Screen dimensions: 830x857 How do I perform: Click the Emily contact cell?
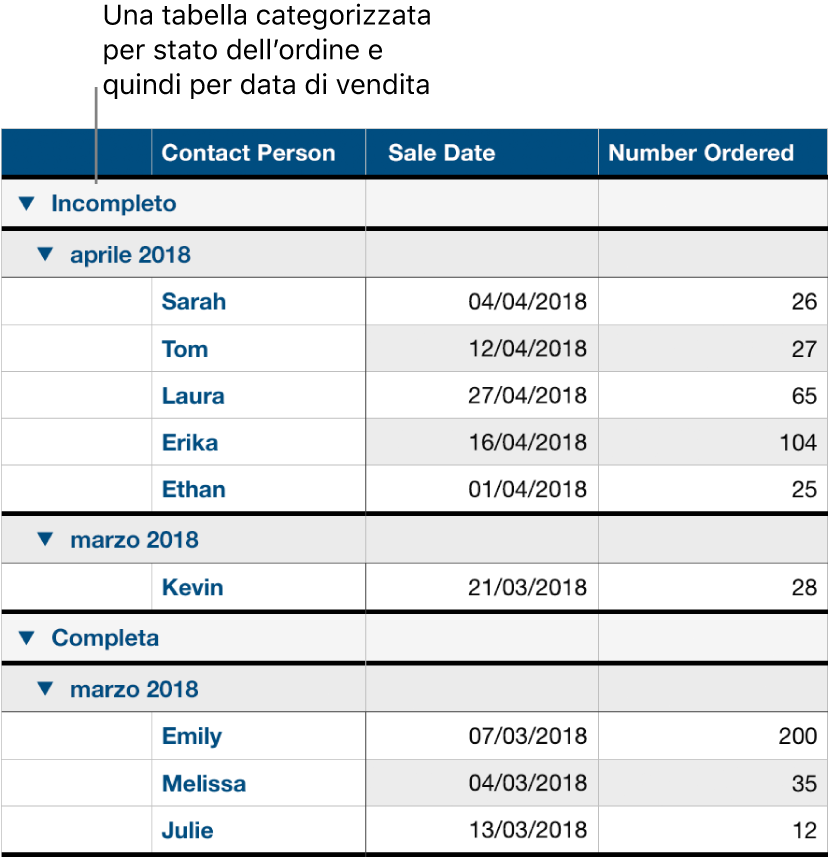[x=192, y=736]
